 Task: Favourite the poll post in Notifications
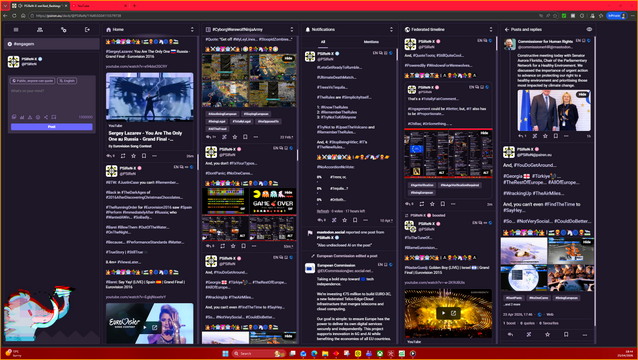pos(345,220)
